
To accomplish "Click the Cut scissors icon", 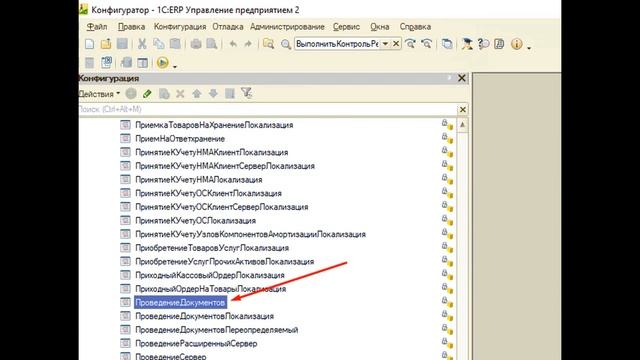I will pyautogui.click(x=142, y=44).
